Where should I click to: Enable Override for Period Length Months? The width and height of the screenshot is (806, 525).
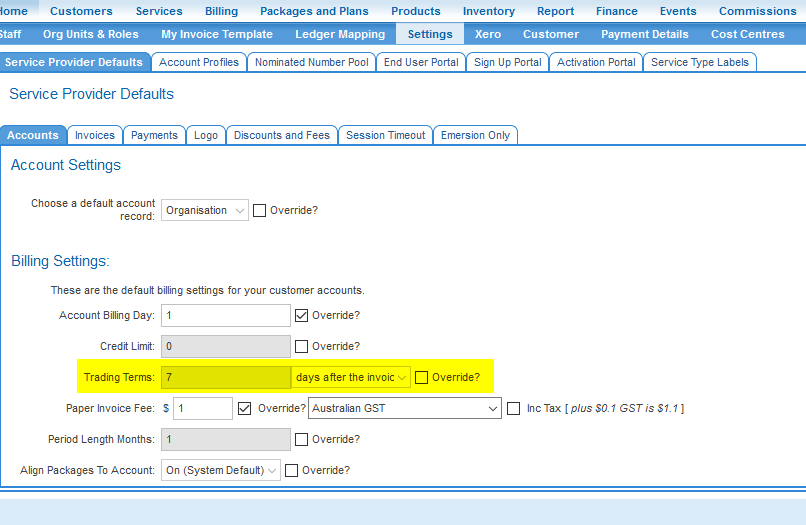(x=302, y=439)
